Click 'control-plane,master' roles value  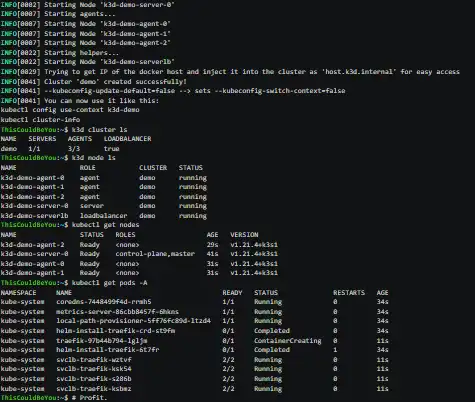155,254
